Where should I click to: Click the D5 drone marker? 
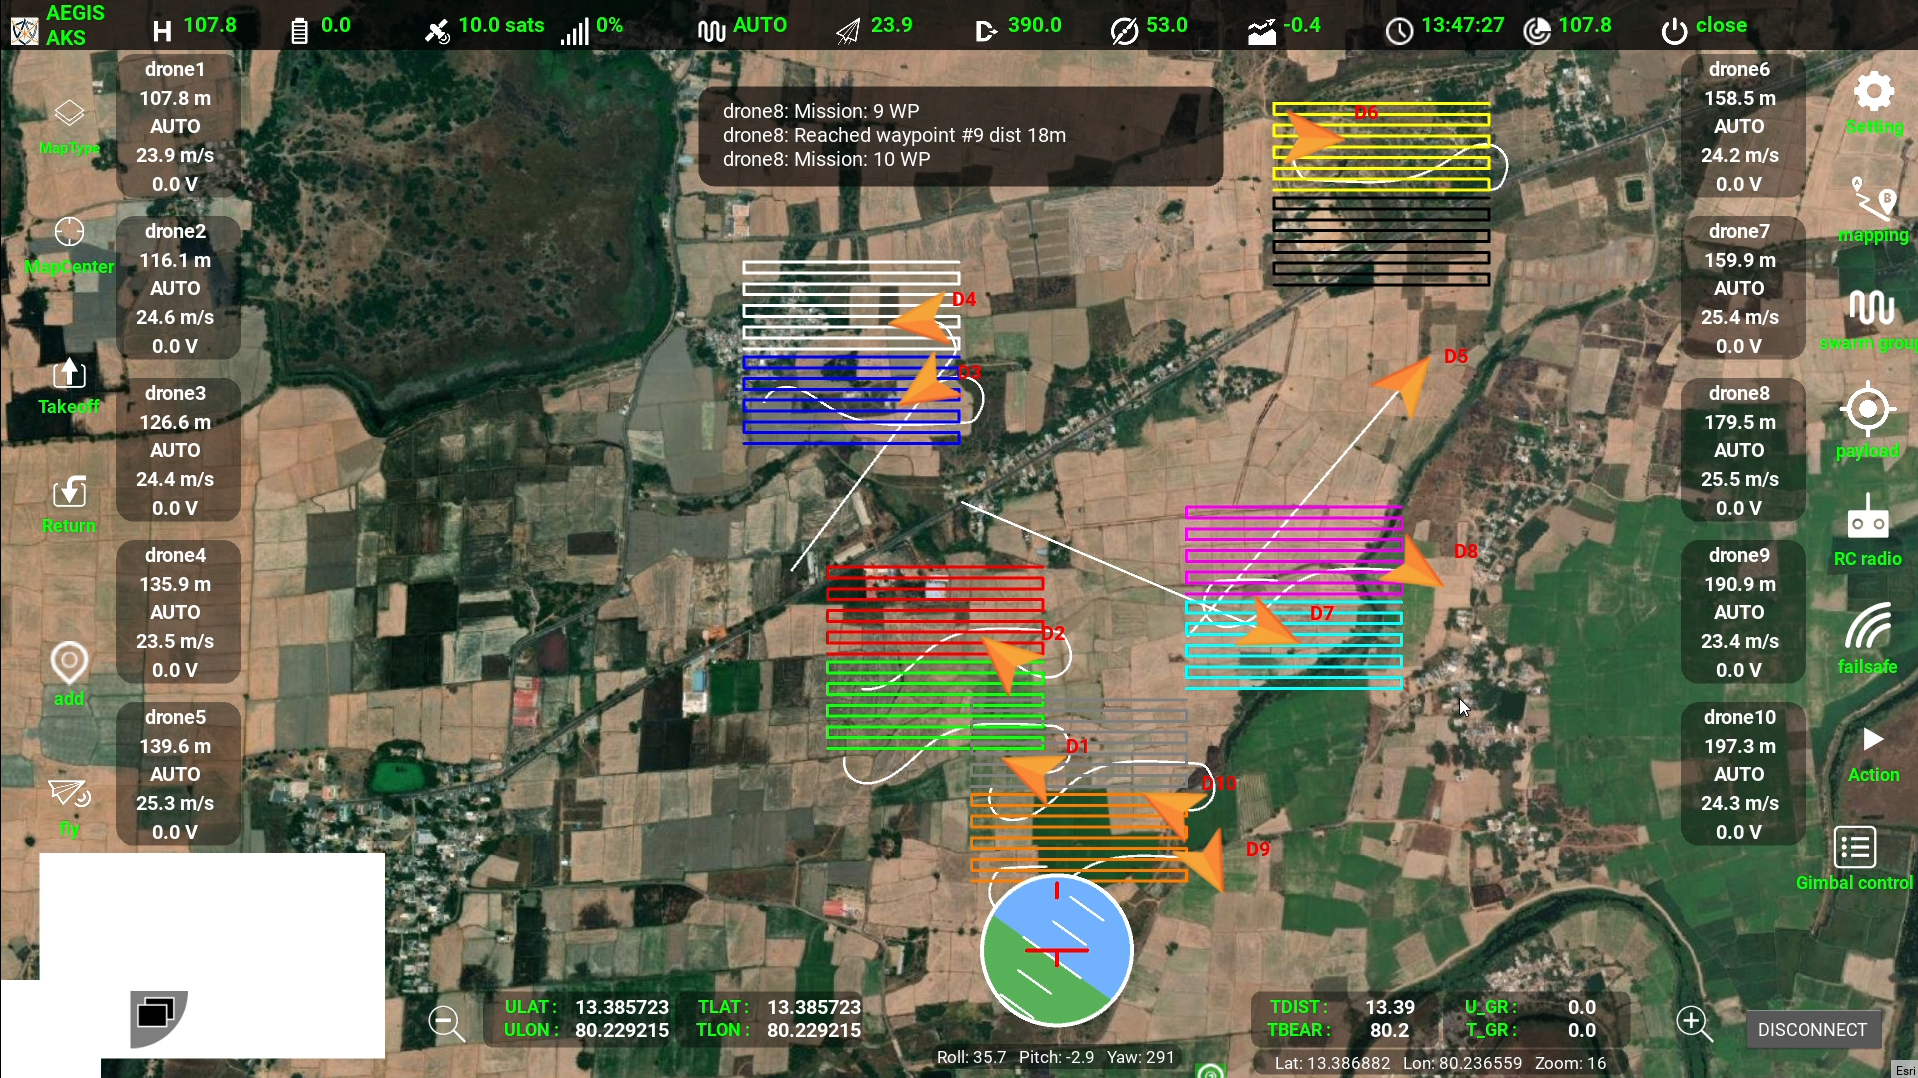pos(1405,383)
